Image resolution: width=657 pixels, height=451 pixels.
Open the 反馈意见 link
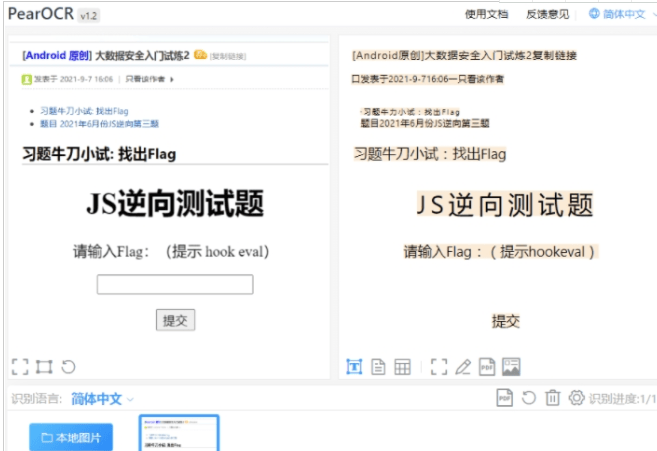[547, 14]
